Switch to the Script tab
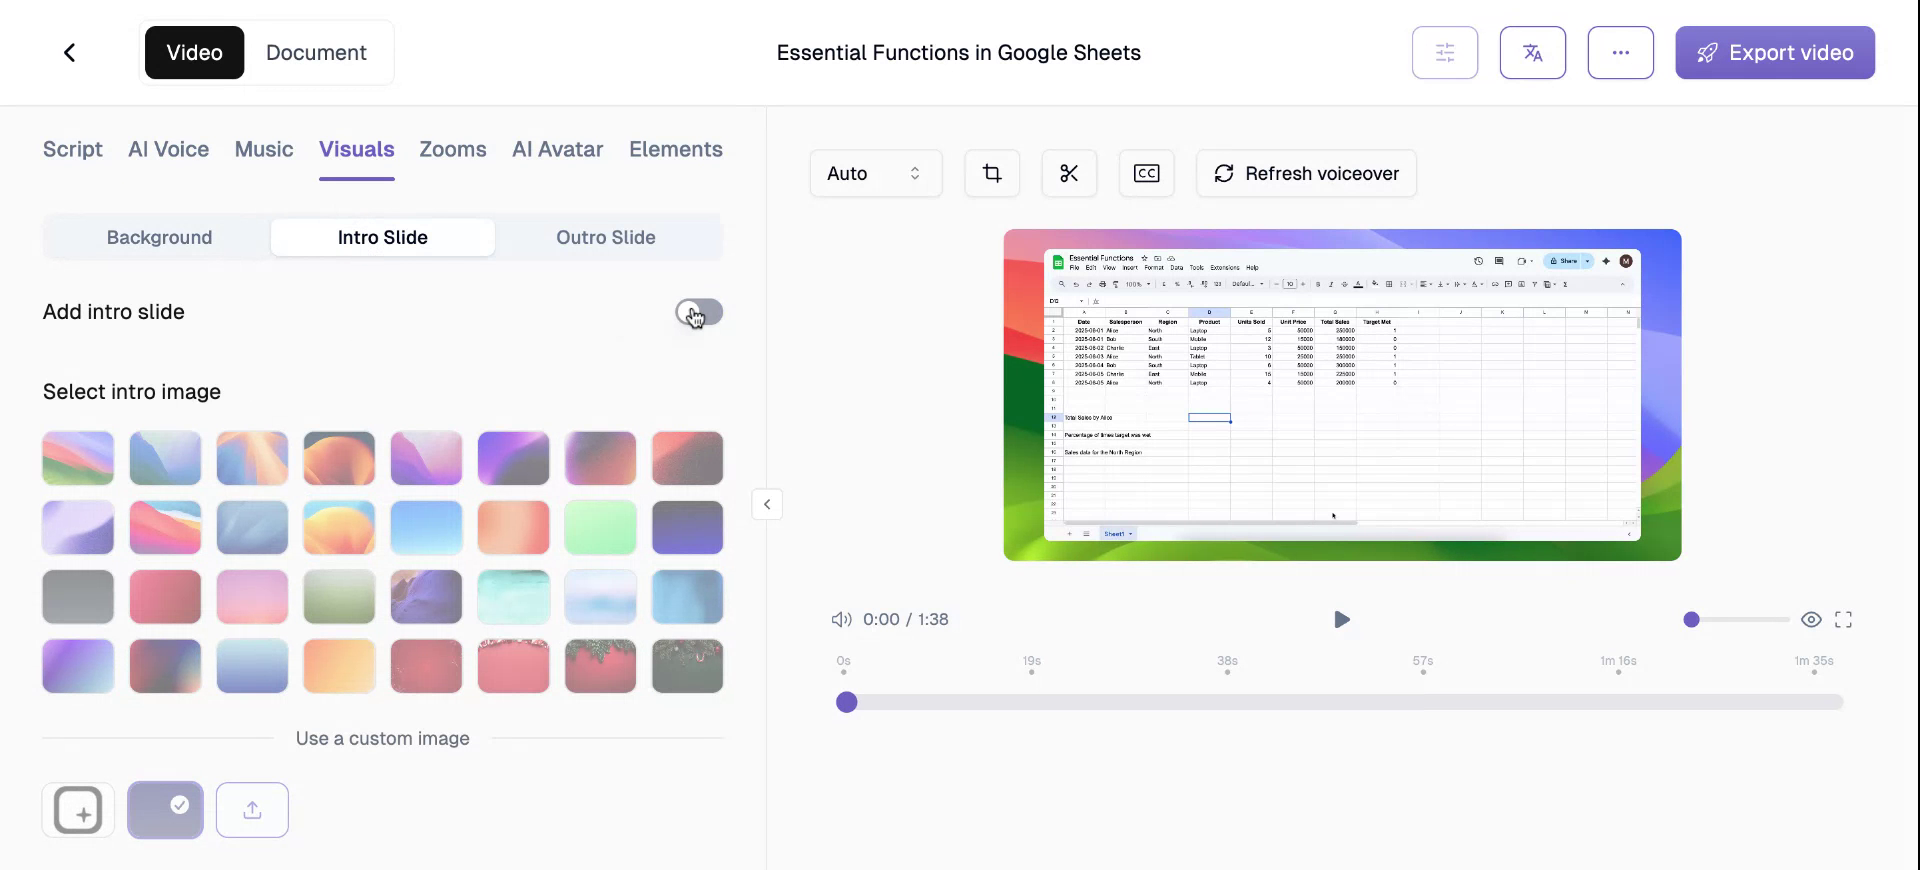The image size is (1920, 870). pos(73,149)
